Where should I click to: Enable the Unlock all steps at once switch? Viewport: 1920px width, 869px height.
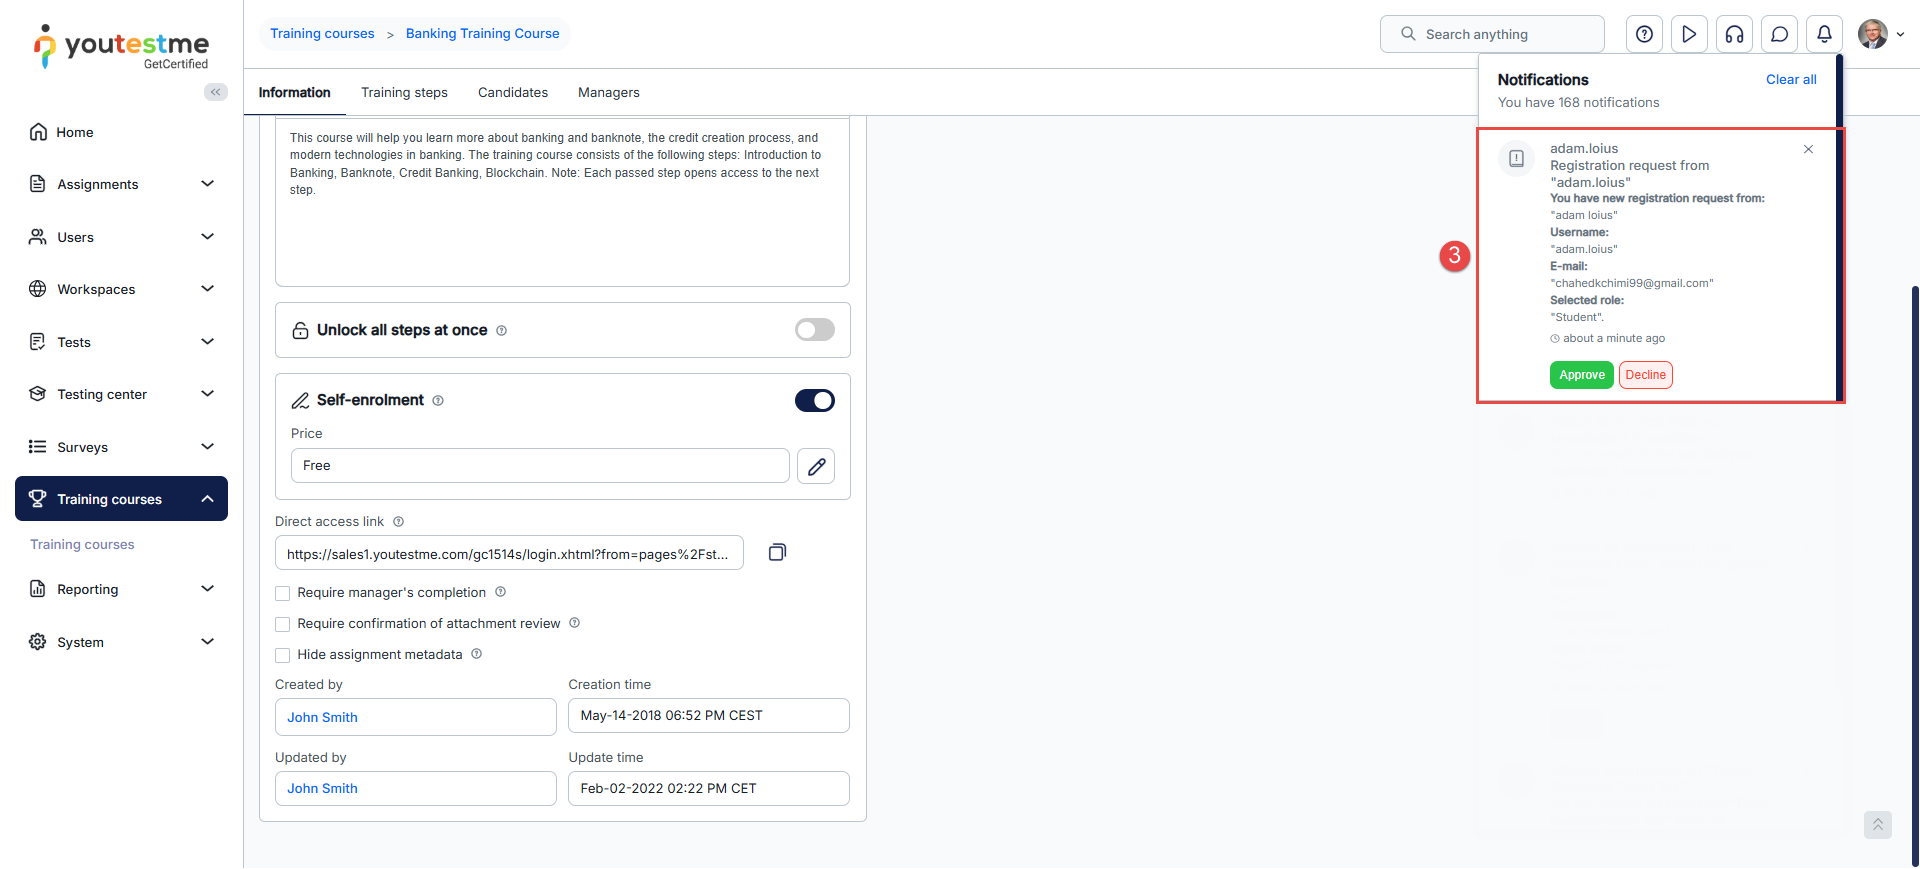[814, 330]
